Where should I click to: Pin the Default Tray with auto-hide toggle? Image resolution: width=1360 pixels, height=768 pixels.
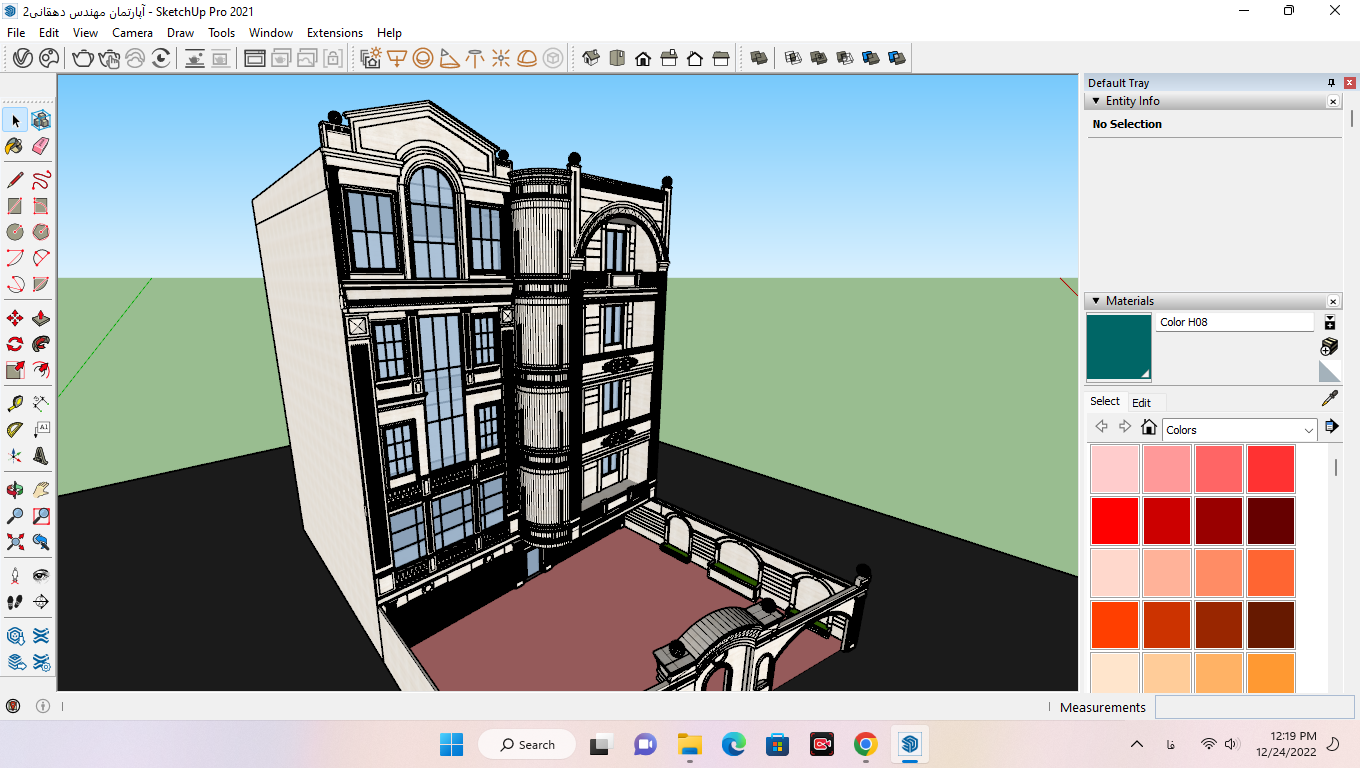click(x=1331, y=83)
